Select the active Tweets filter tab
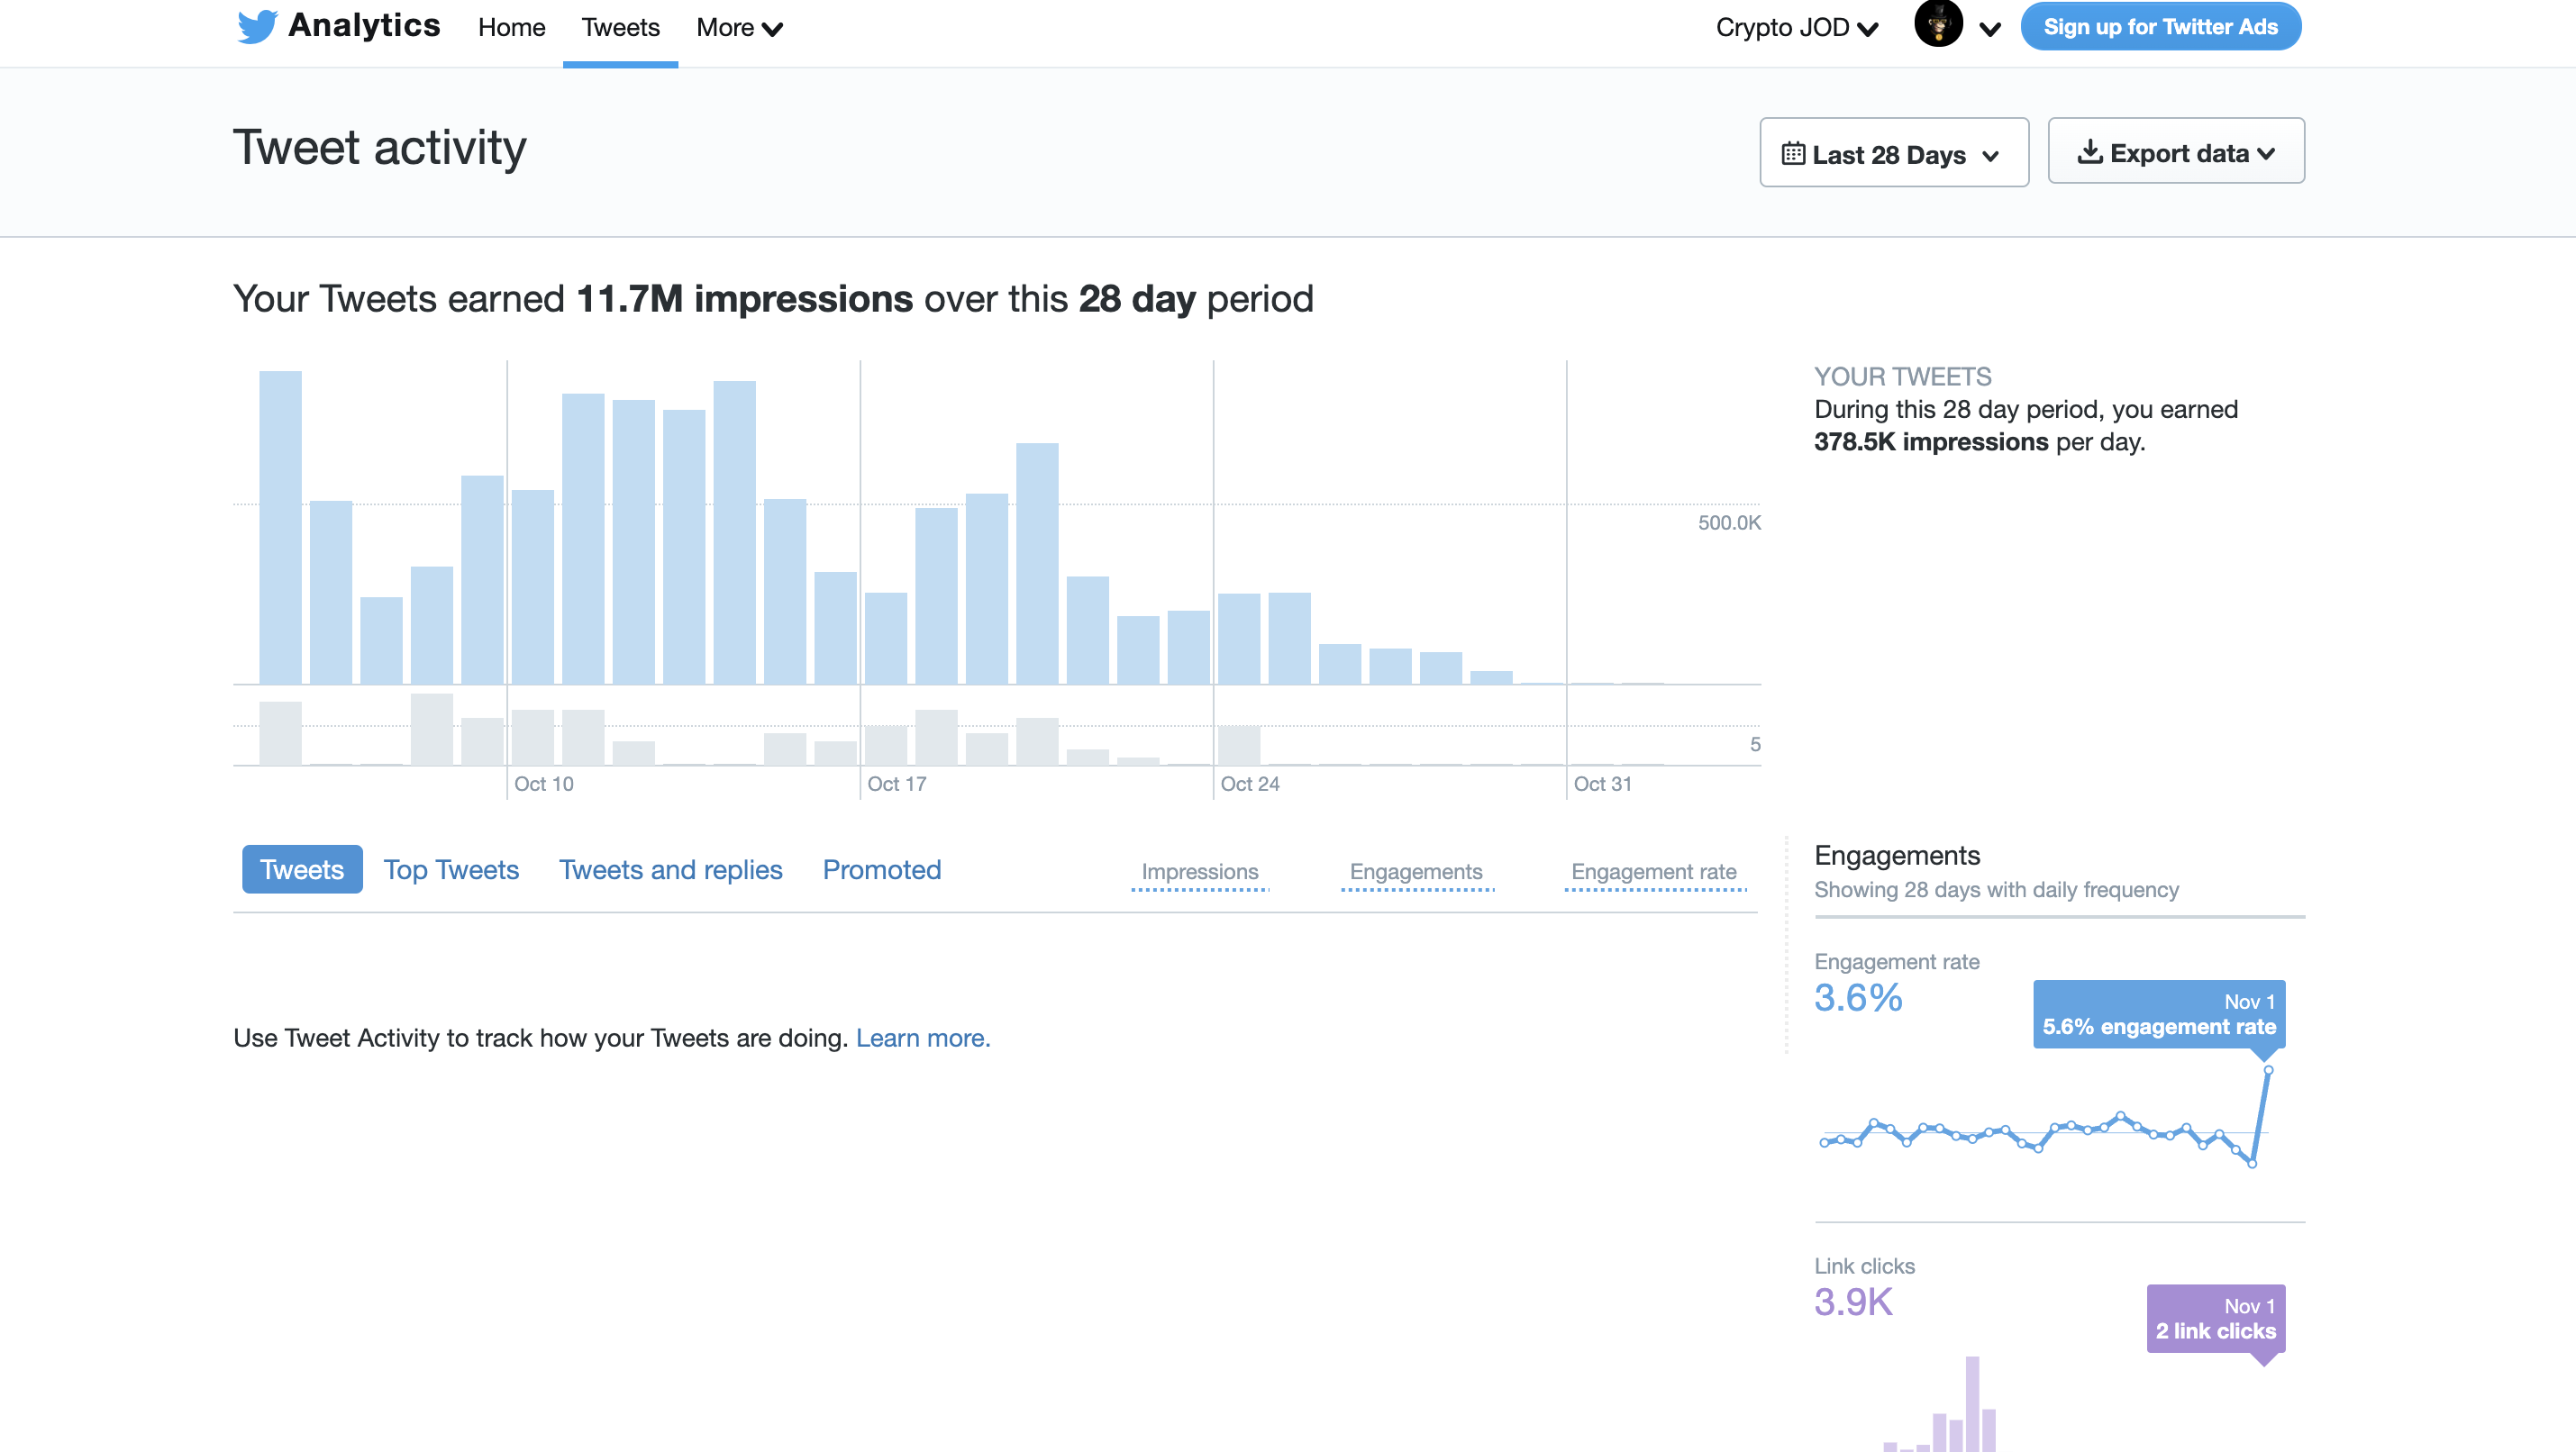Image resolution: width=2576 pixels, height=1452 pixels. click(x=302, y=870)
